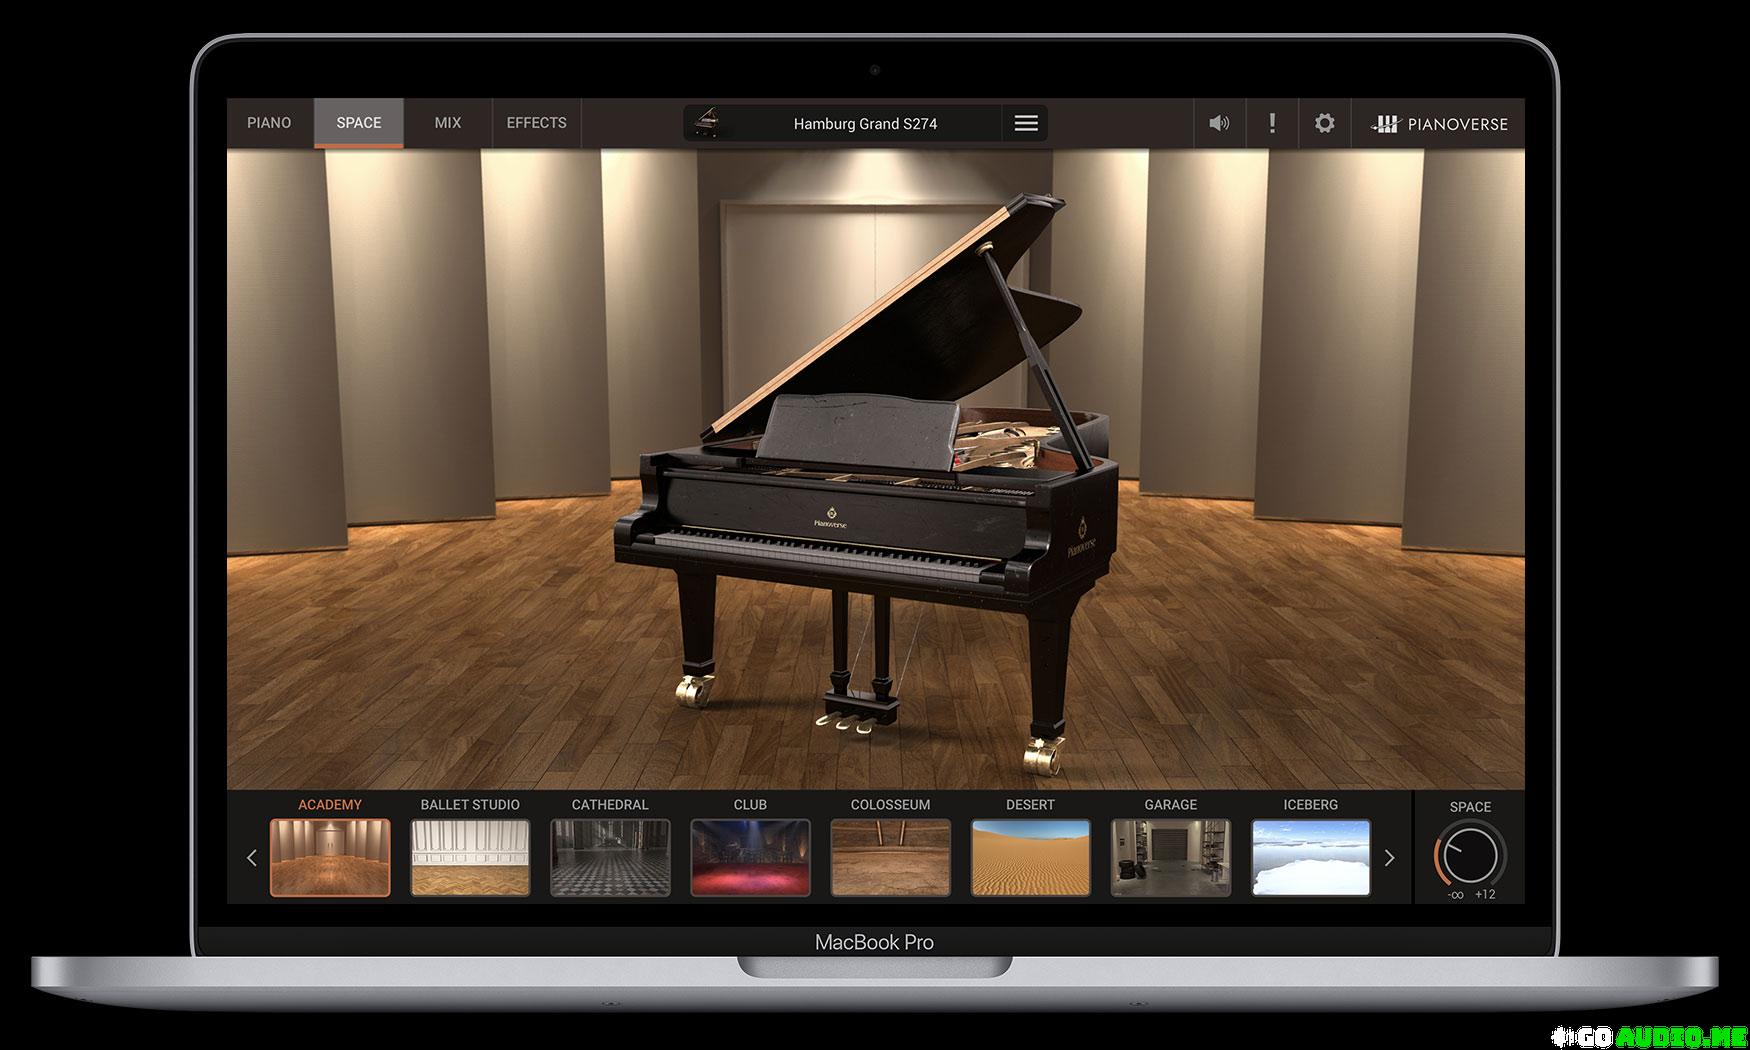
Task: Select the Cathedral space thumbnail
Action: click(610, 857)
